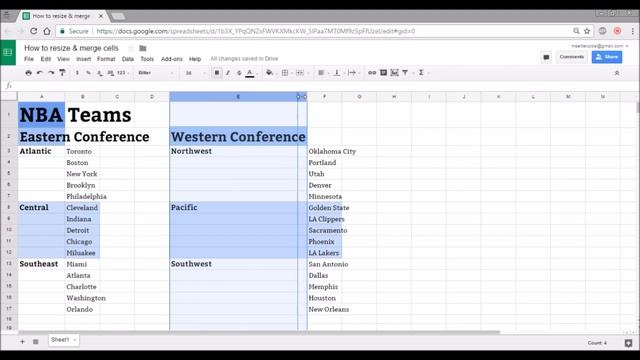Select column E header
The height and width of the screenshot is (360, 640).
[x=238, y=97]
